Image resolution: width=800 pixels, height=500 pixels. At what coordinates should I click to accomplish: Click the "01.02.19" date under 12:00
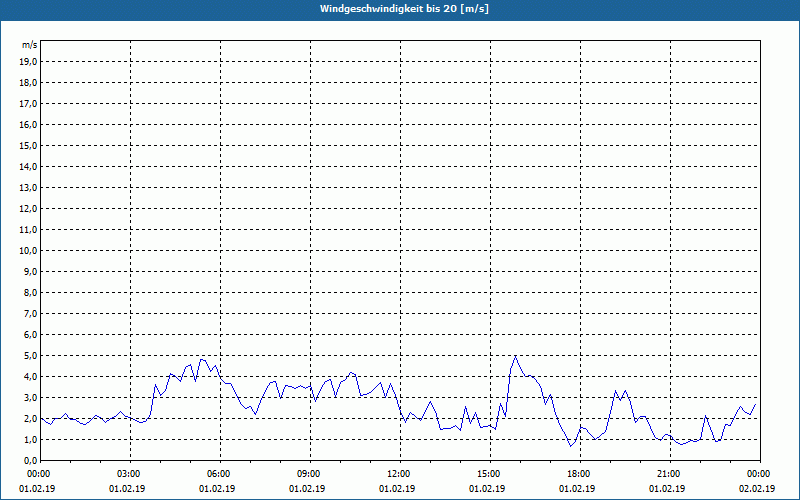tap(397, 489)
